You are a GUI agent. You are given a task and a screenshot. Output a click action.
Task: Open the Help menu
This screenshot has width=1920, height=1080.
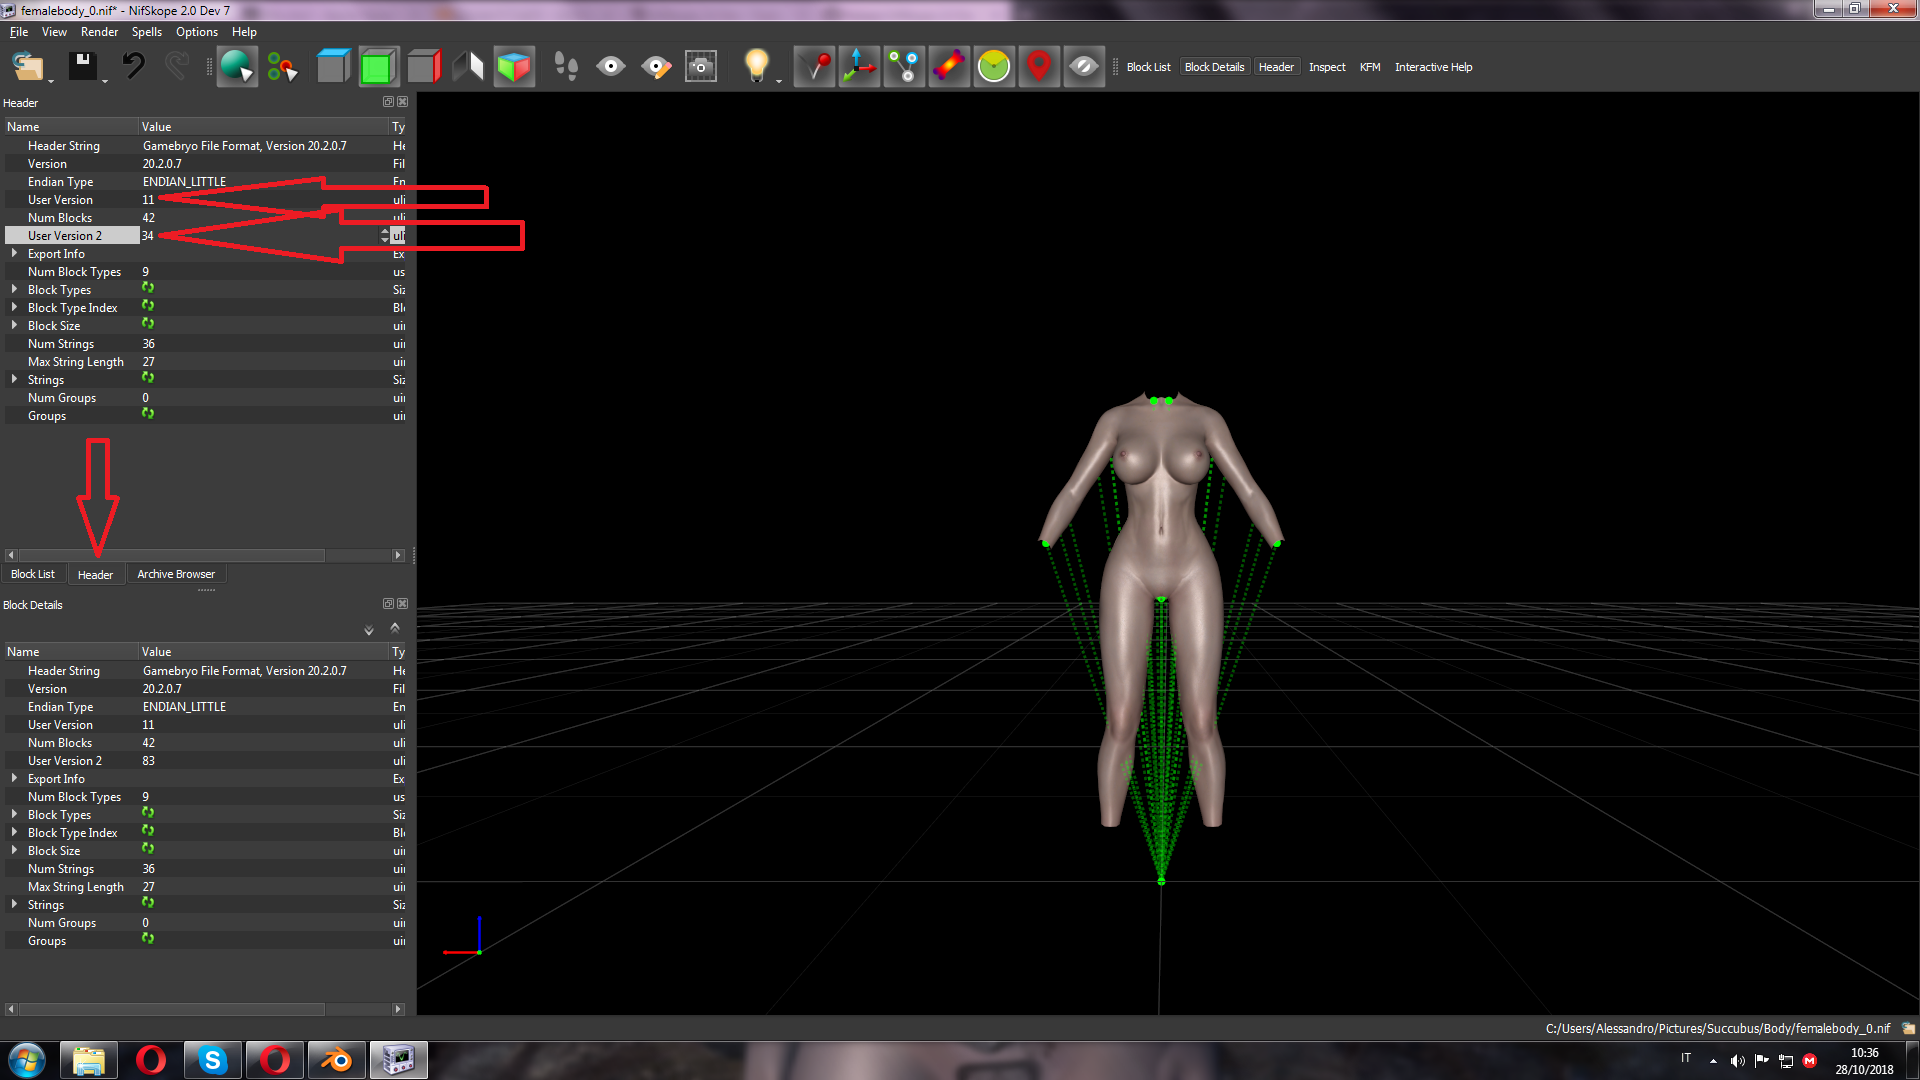pyautogui.click(x=244, y=32)
